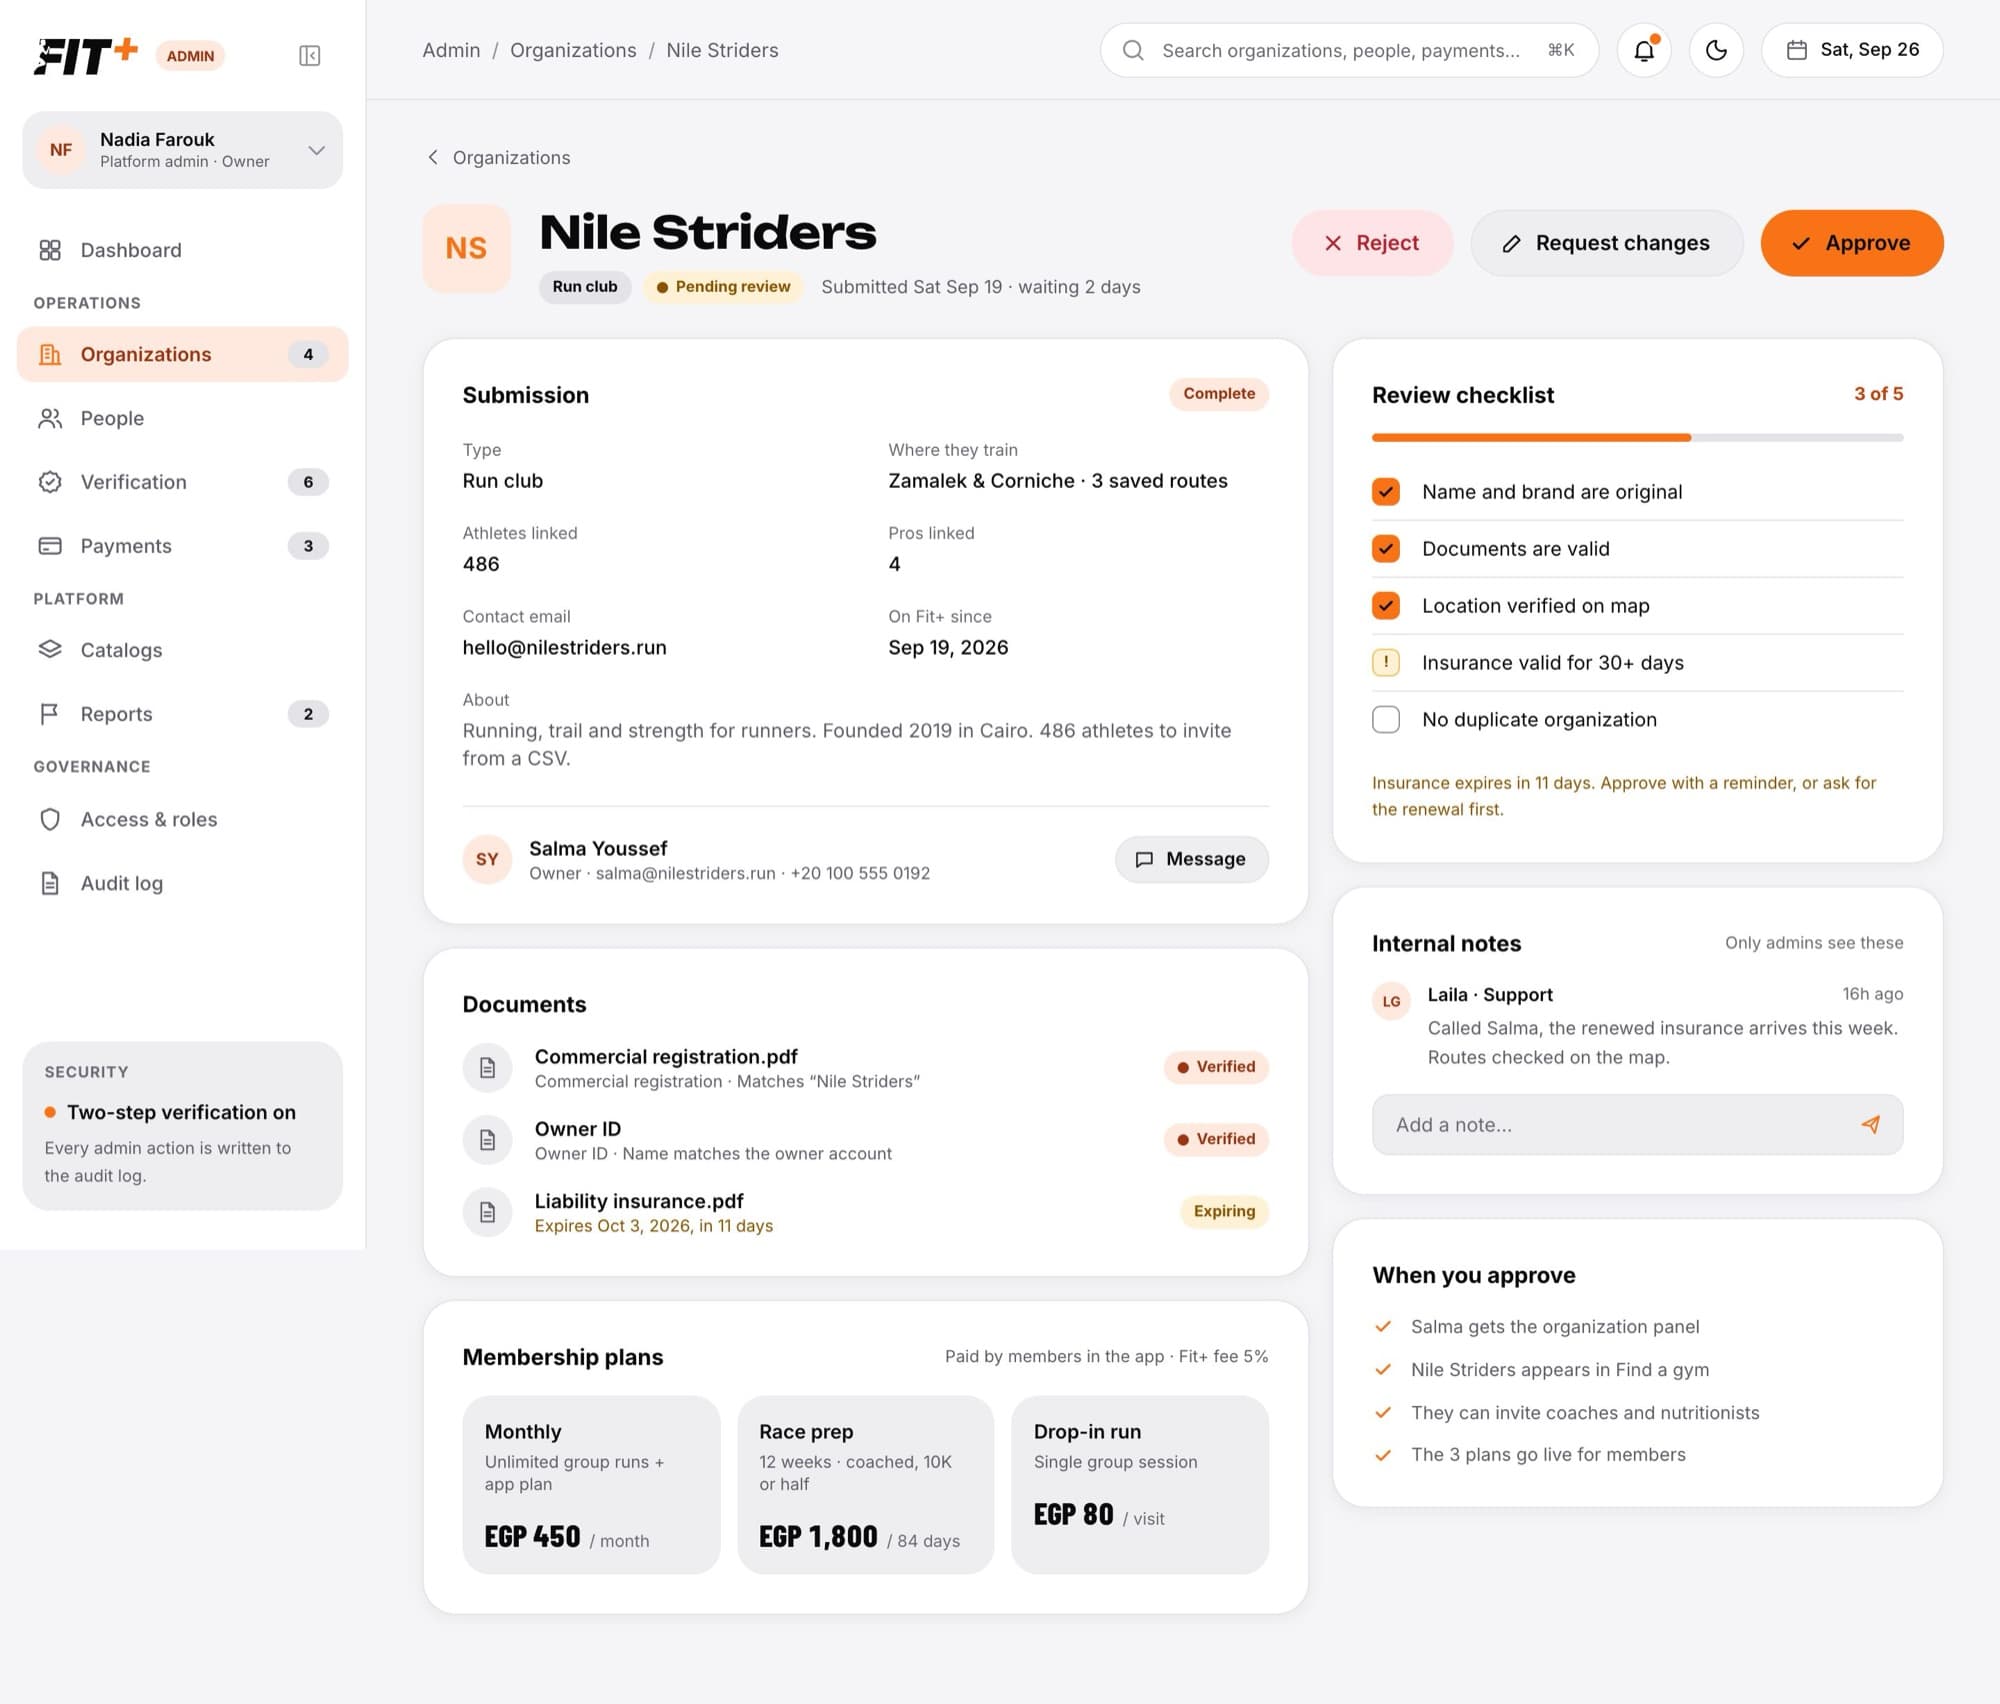
Task: Click the NF avatar of Nadia Farouk
Action: [61, 150]
